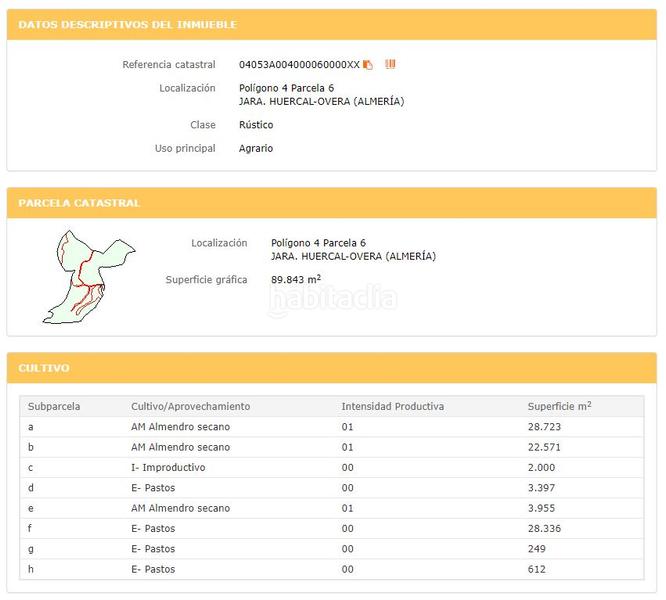Click the 'Datos descriptivos del inmueble' header
The image size is (666, 600).
[128, 24]
